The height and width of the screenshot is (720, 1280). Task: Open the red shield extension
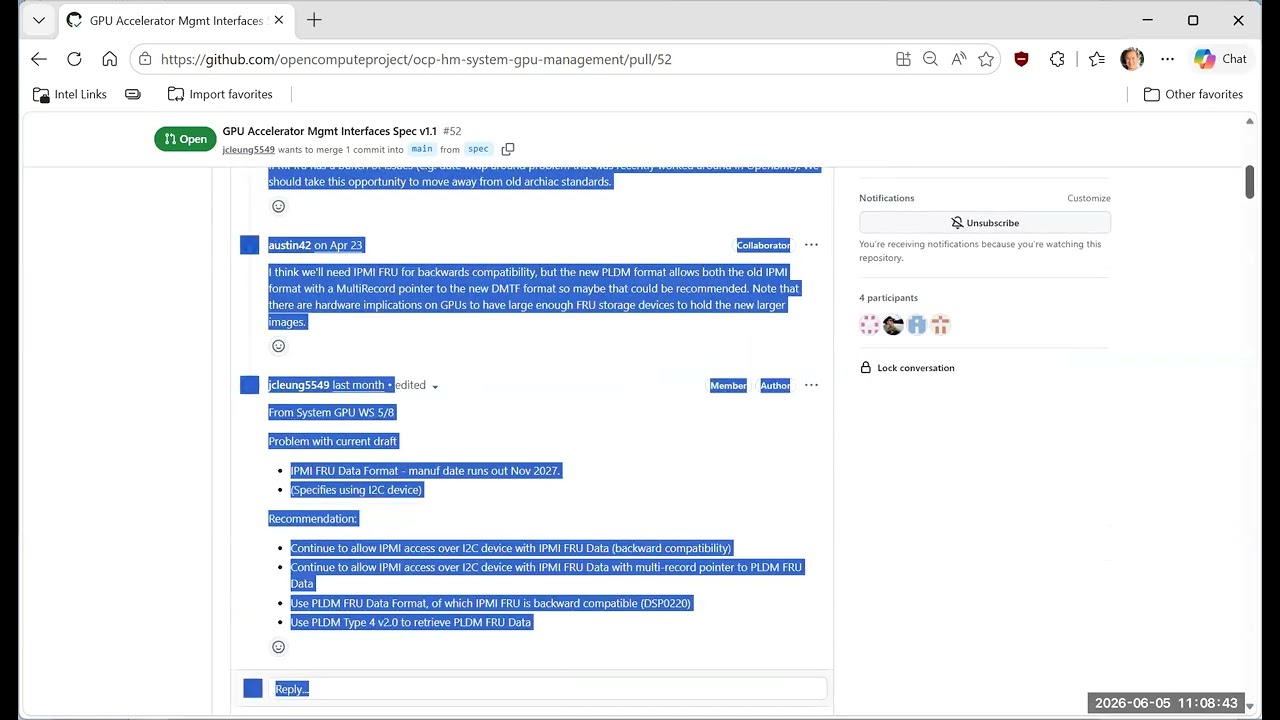coord(1021,59)
